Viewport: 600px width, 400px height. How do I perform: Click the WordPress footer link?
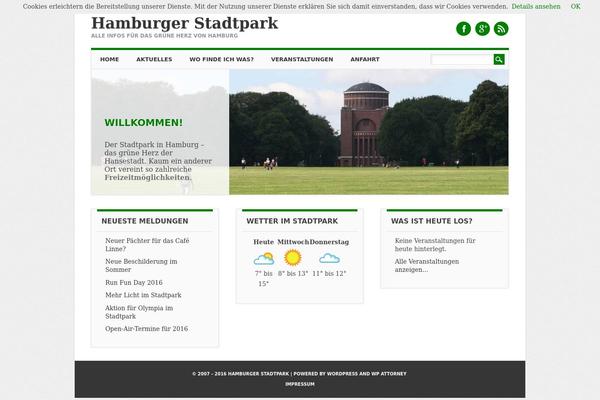342,374
